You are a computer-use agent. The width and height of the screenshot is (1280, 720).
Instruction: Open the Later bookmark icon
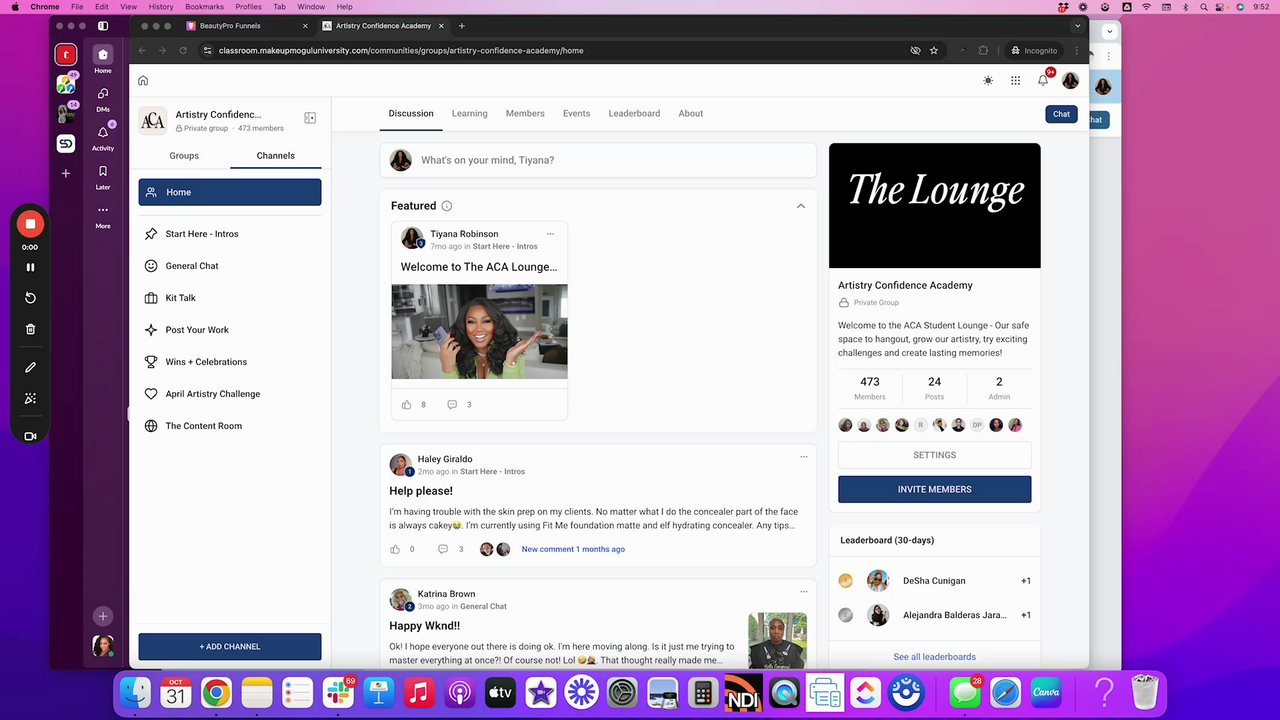(103, 171)
